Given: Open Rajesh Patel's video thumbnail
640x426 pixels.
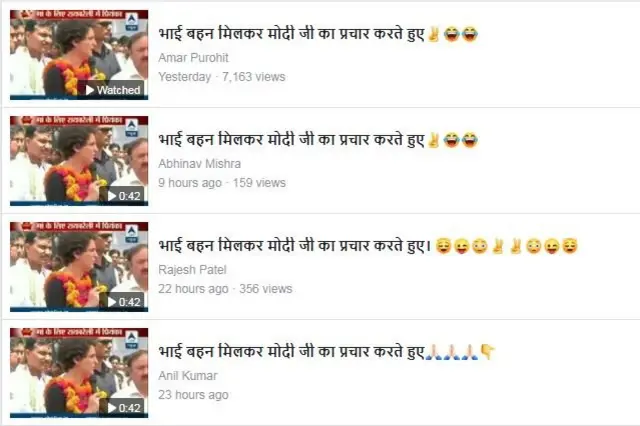Looking at the screenshot, I should [79, 267].
